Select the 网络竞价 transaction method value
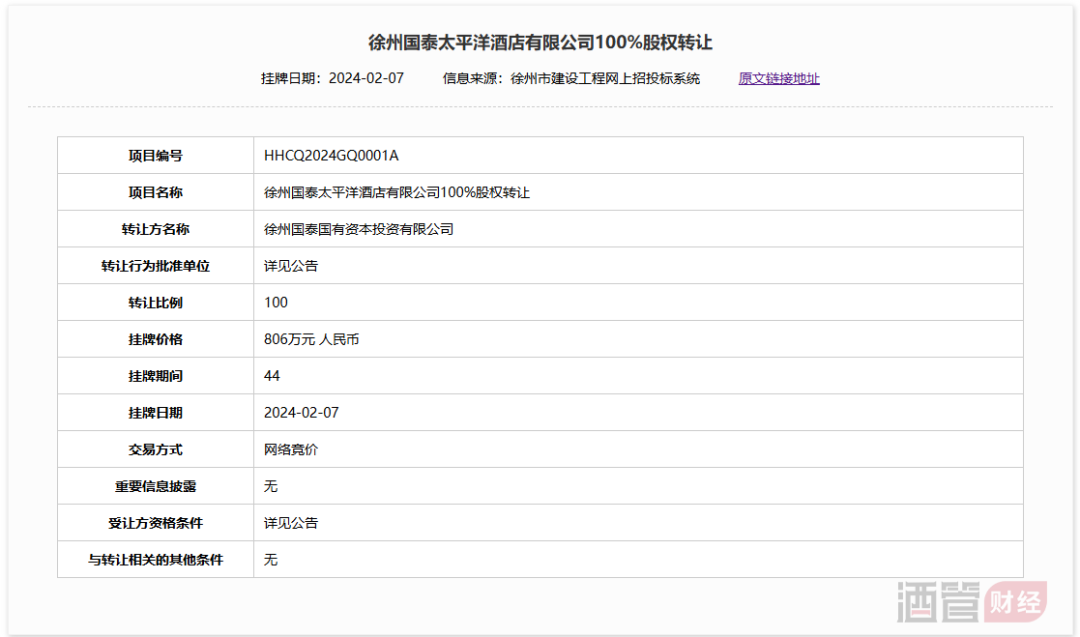The width and height of the screenshot is (1080, 637). [x=291, y=449]
